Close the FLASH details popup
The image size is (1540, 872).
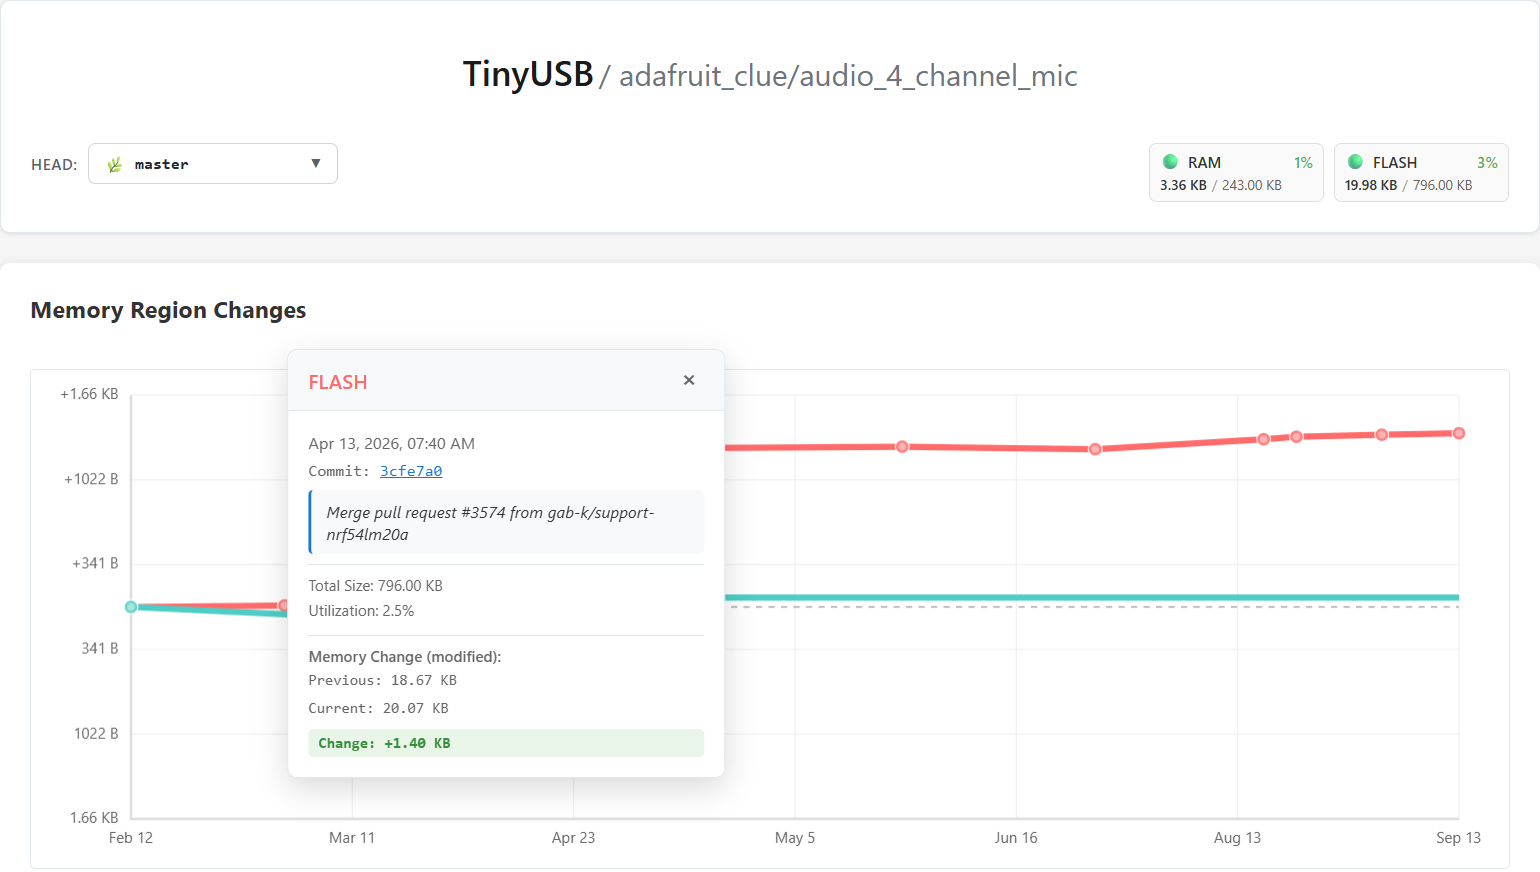[689, 380]
